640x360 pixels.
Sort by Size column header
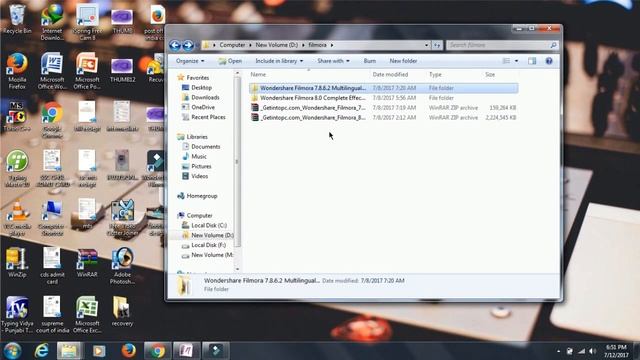click(x=490, y=75)
